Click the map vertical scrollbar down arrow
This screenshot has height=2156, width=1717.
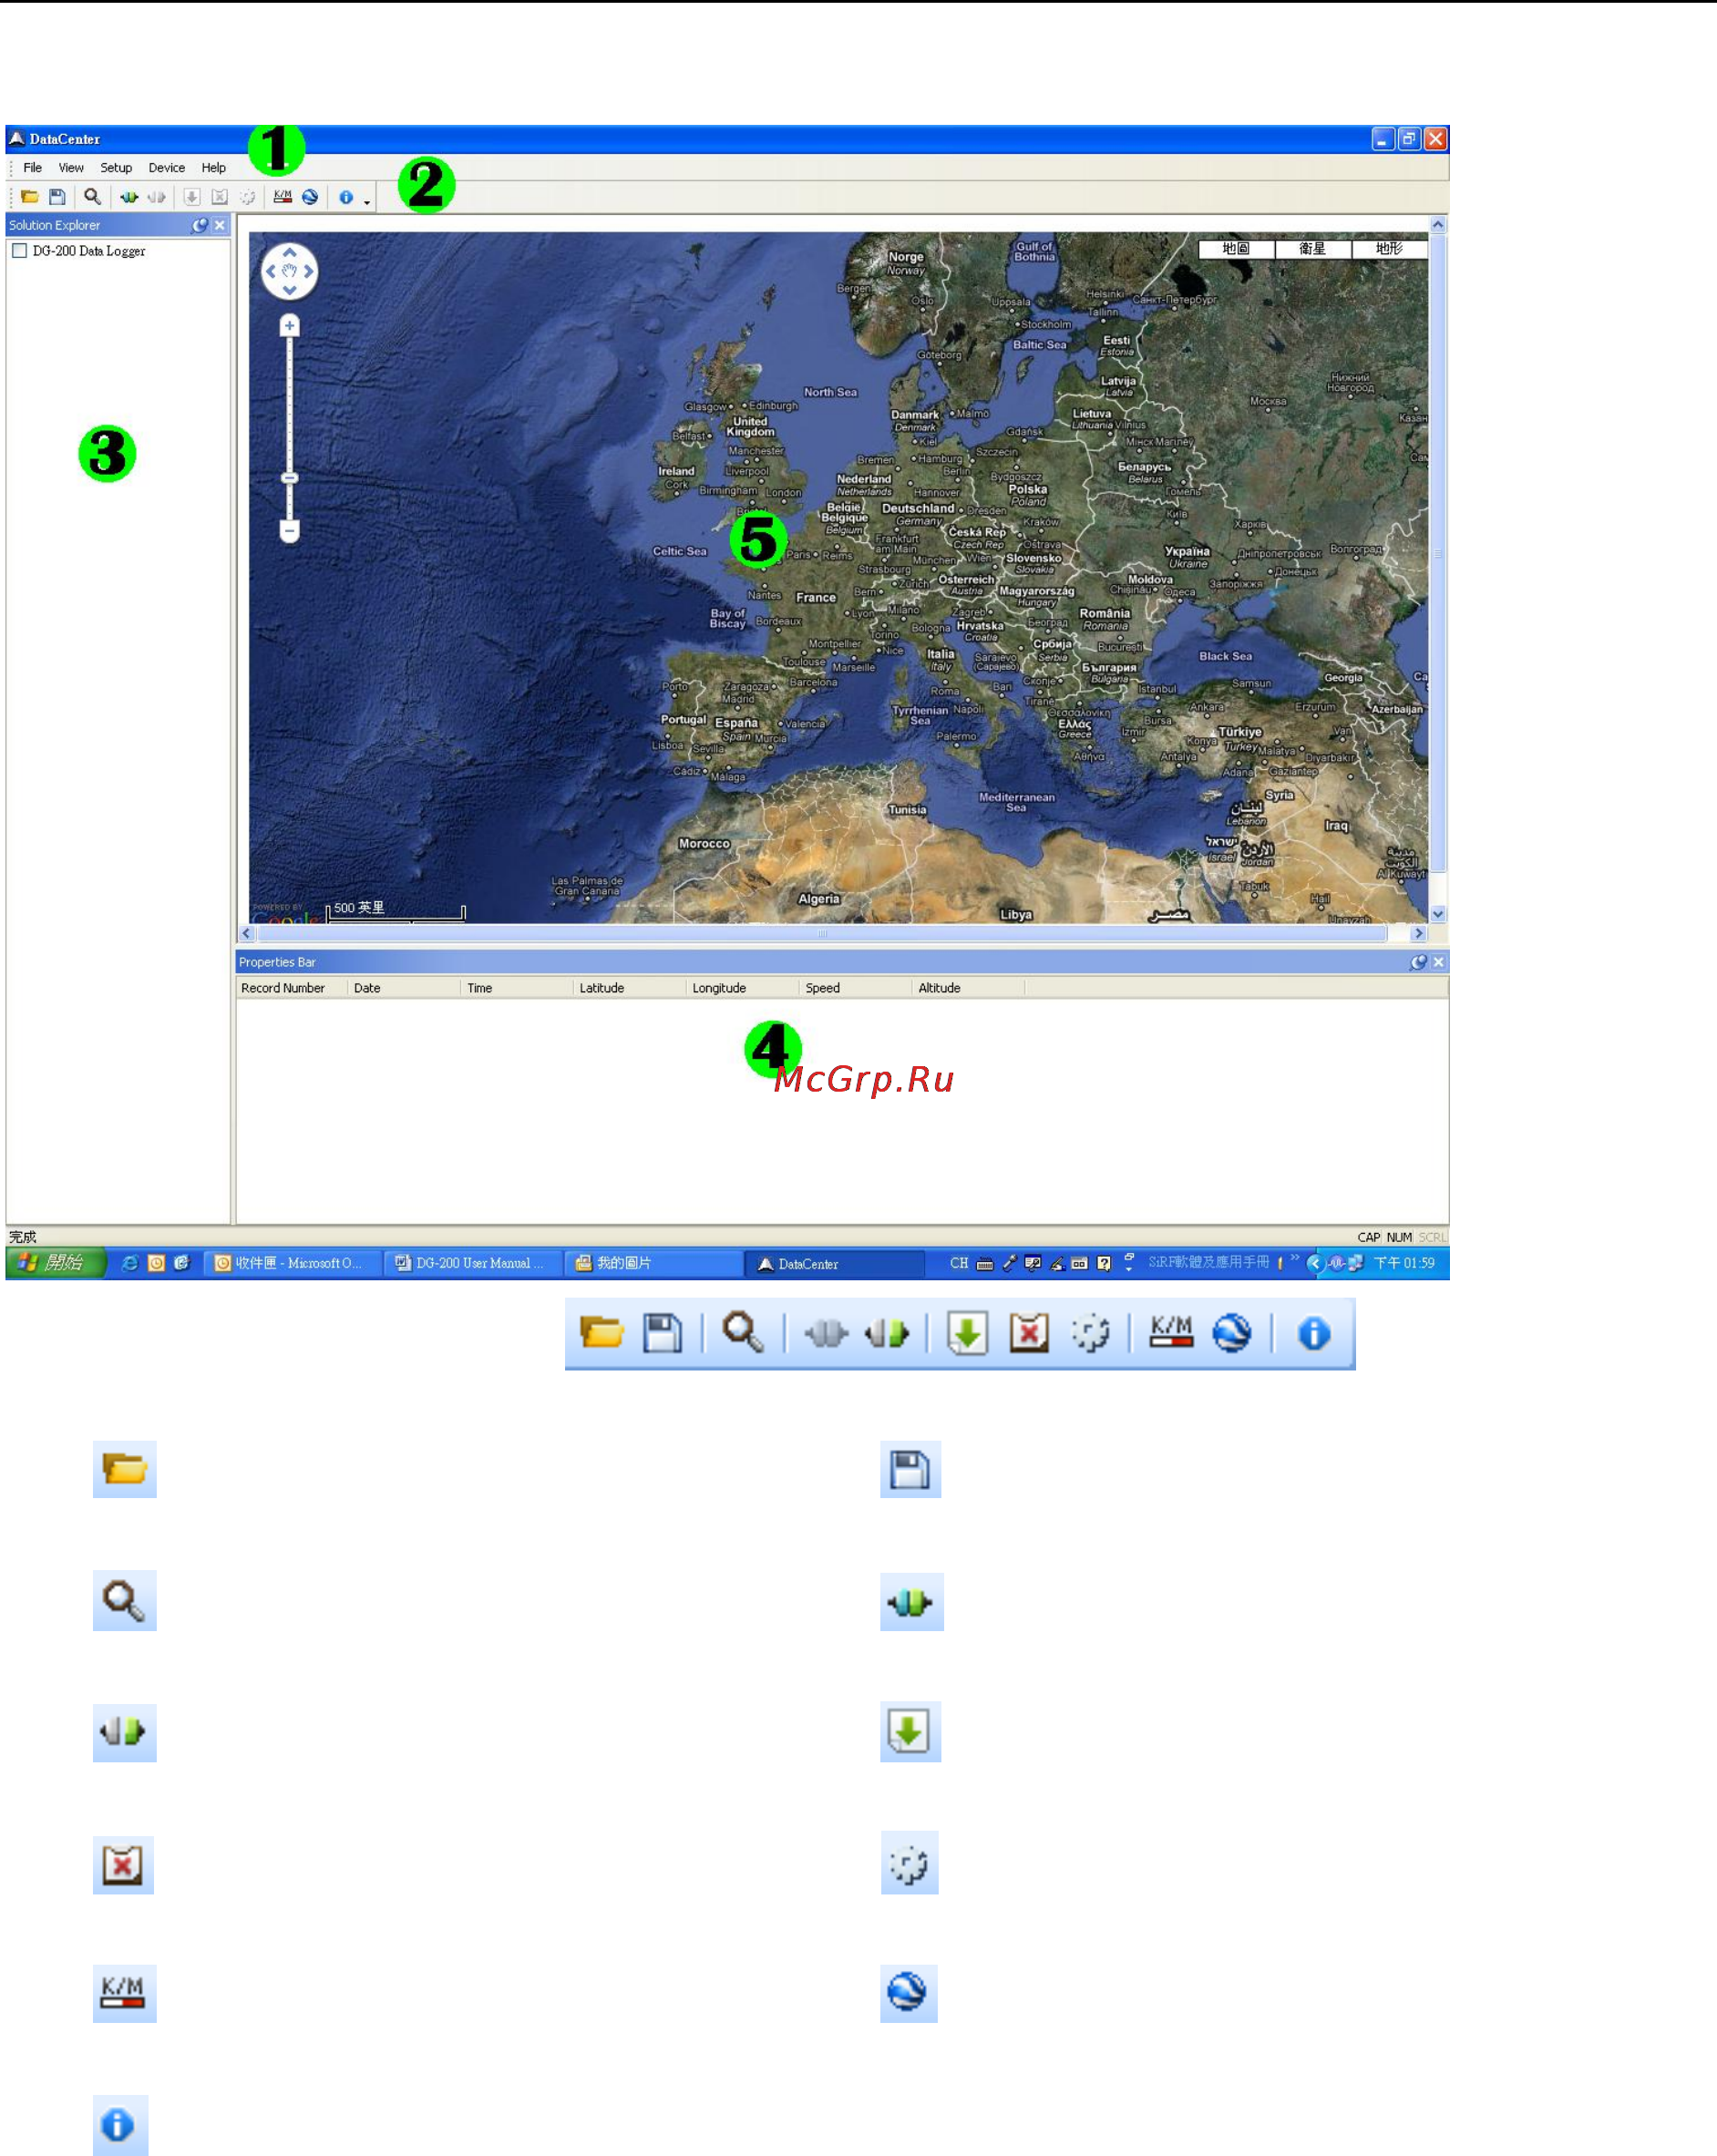coord(1438,914)
